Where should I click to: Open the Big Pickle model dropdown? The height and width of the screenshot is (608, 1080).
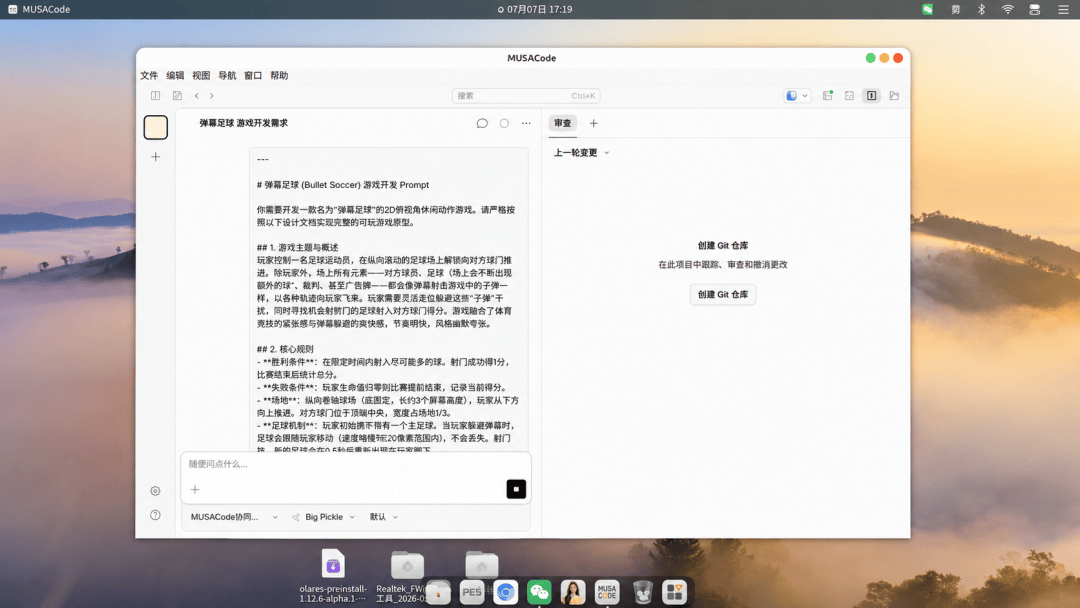323,517
